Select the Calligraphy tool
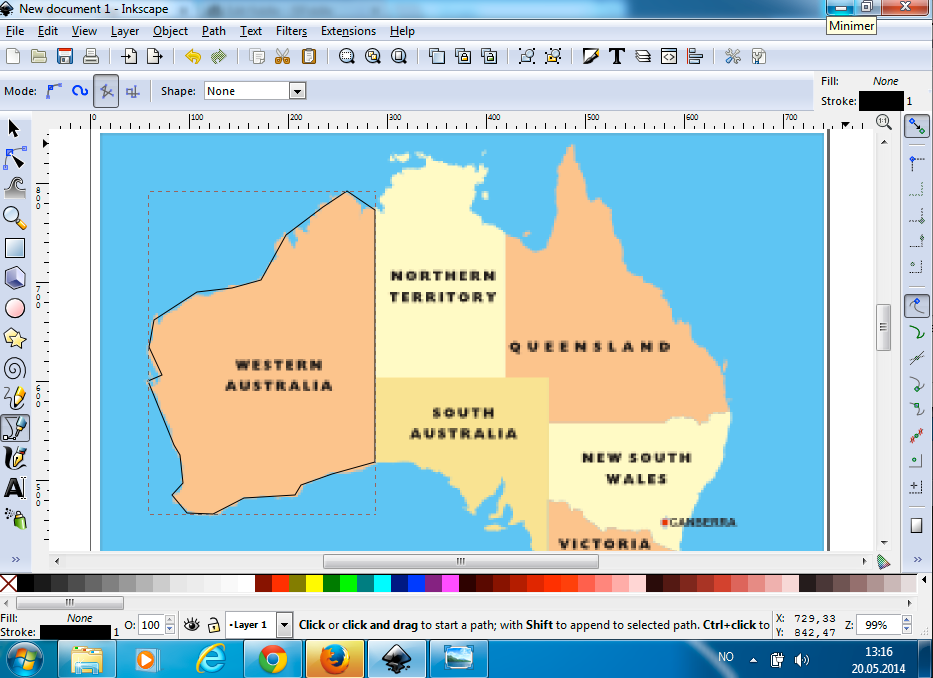 pos(14,458)
